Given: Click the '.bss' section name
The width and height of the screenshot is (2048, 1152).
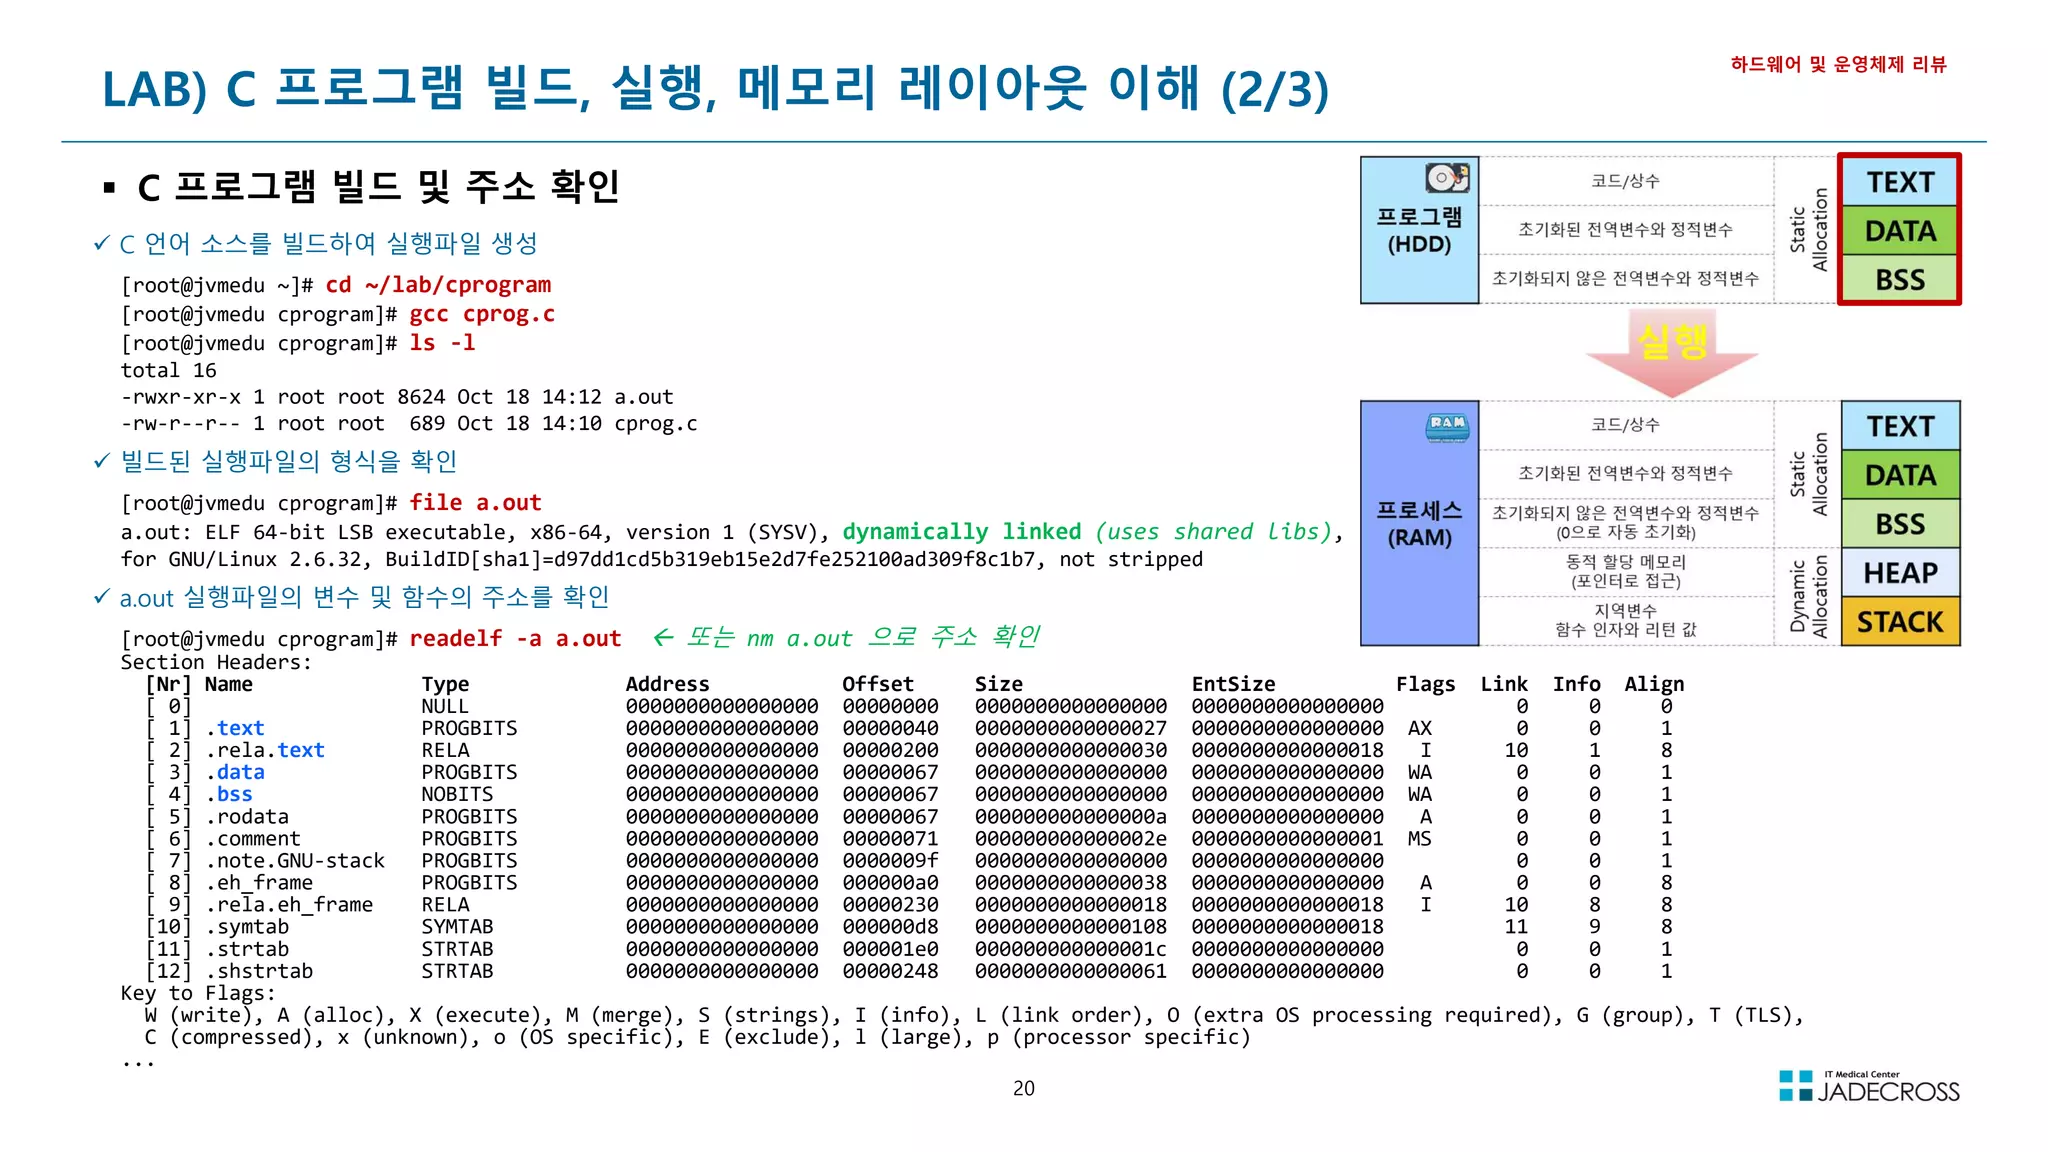Looking at the screenshot, I should (229, 794).
